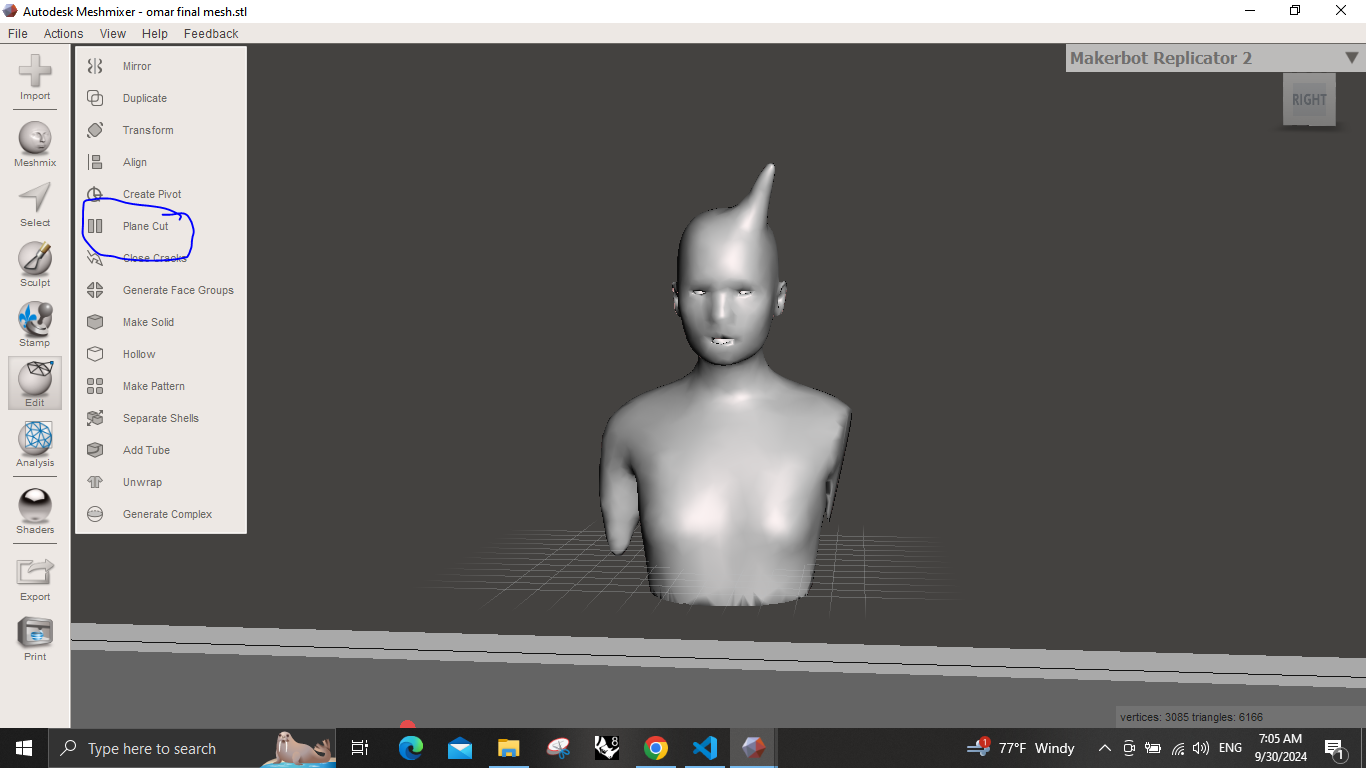
Task: Open the weather widget showing 77°F Windy
Action: tap(1021, 748)
